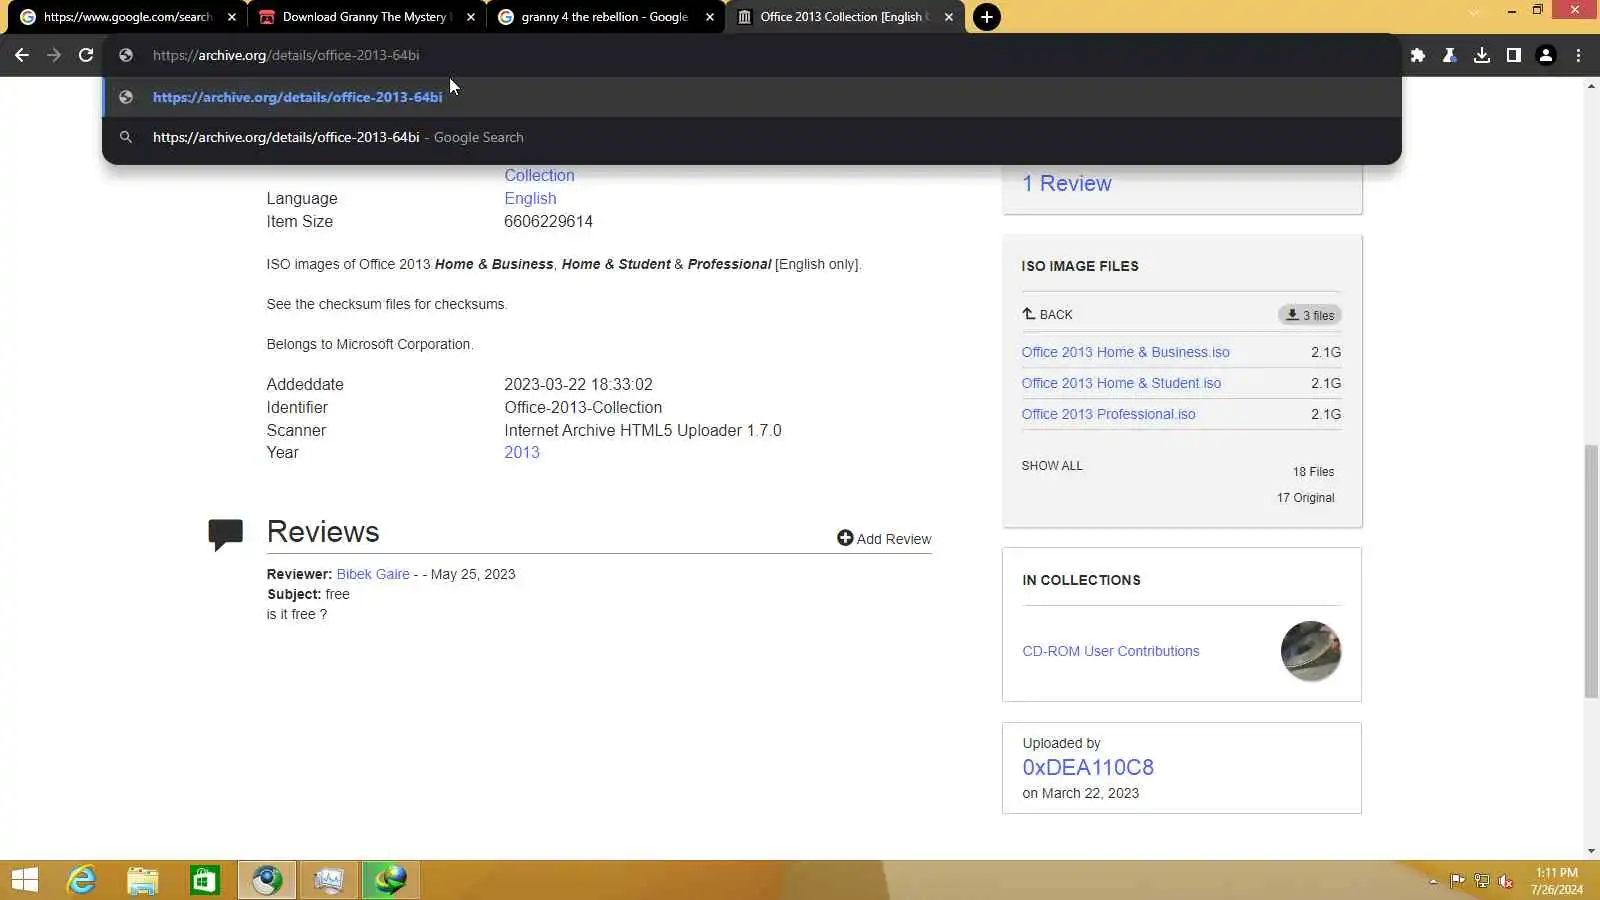
Task: Click BACK in ISO Image Files panel
Action: point(1047,314)
